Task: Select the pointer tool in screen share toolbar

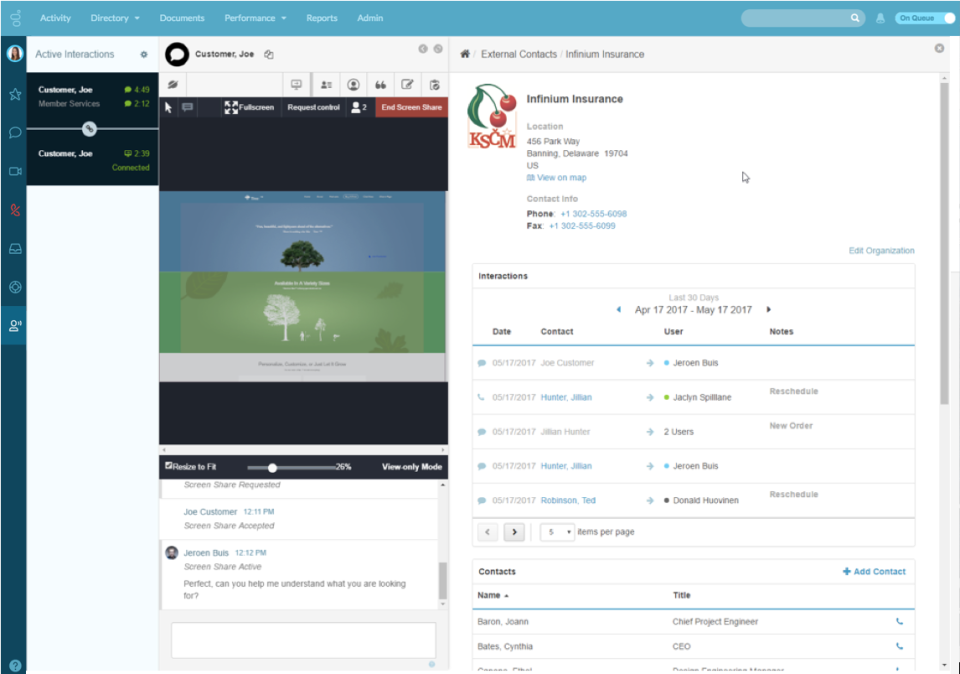Action: [x=169, y=107]
